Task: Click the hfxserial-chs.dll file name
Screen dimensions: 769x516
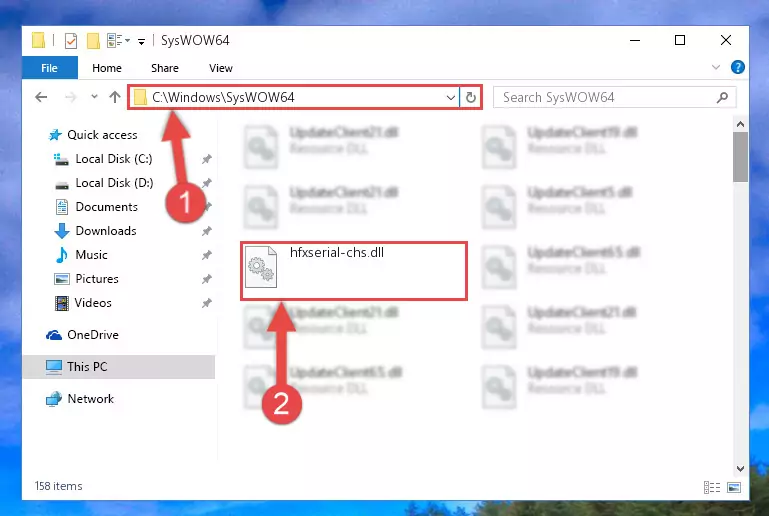Action: pos(337,253)
